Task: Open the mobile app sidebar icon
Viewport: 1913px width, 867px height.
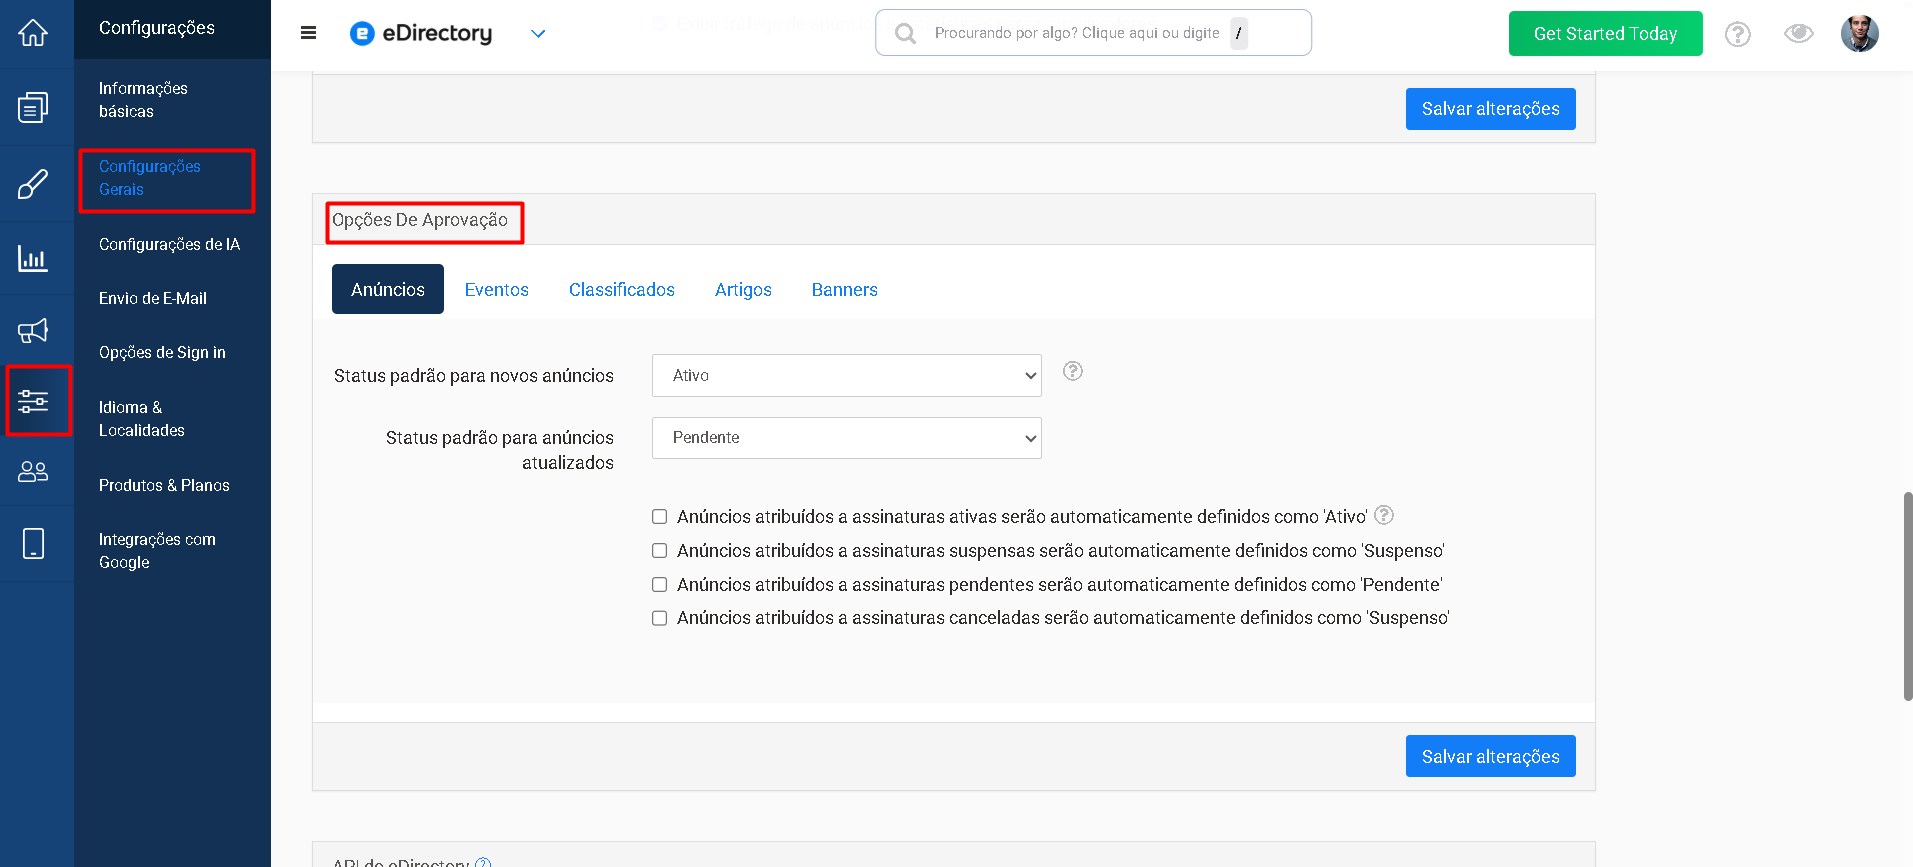Action: [33, 543]
